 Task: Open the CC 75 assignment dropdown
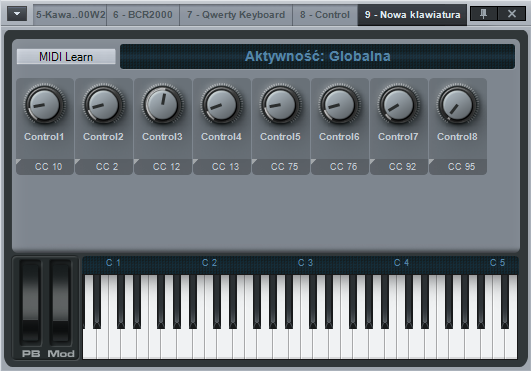click(x=281, y=167)
